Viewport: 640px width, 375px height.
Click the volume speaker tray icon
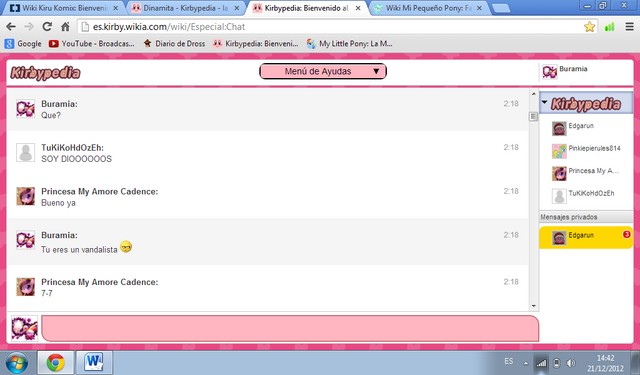point(571,363)
